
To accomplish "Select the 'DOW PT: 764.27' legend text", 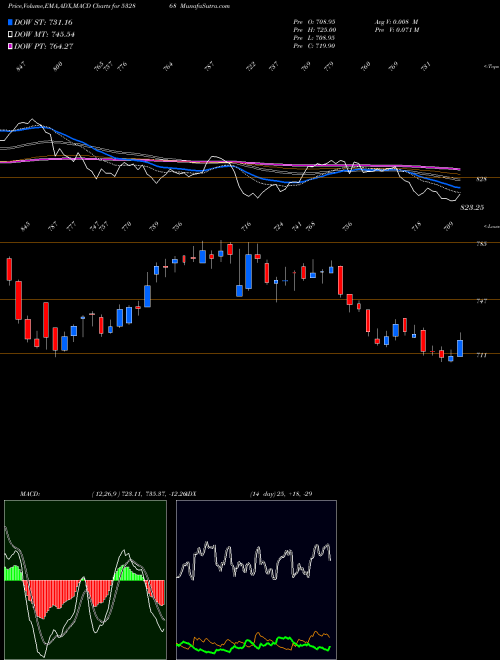I will click(44, 46).
